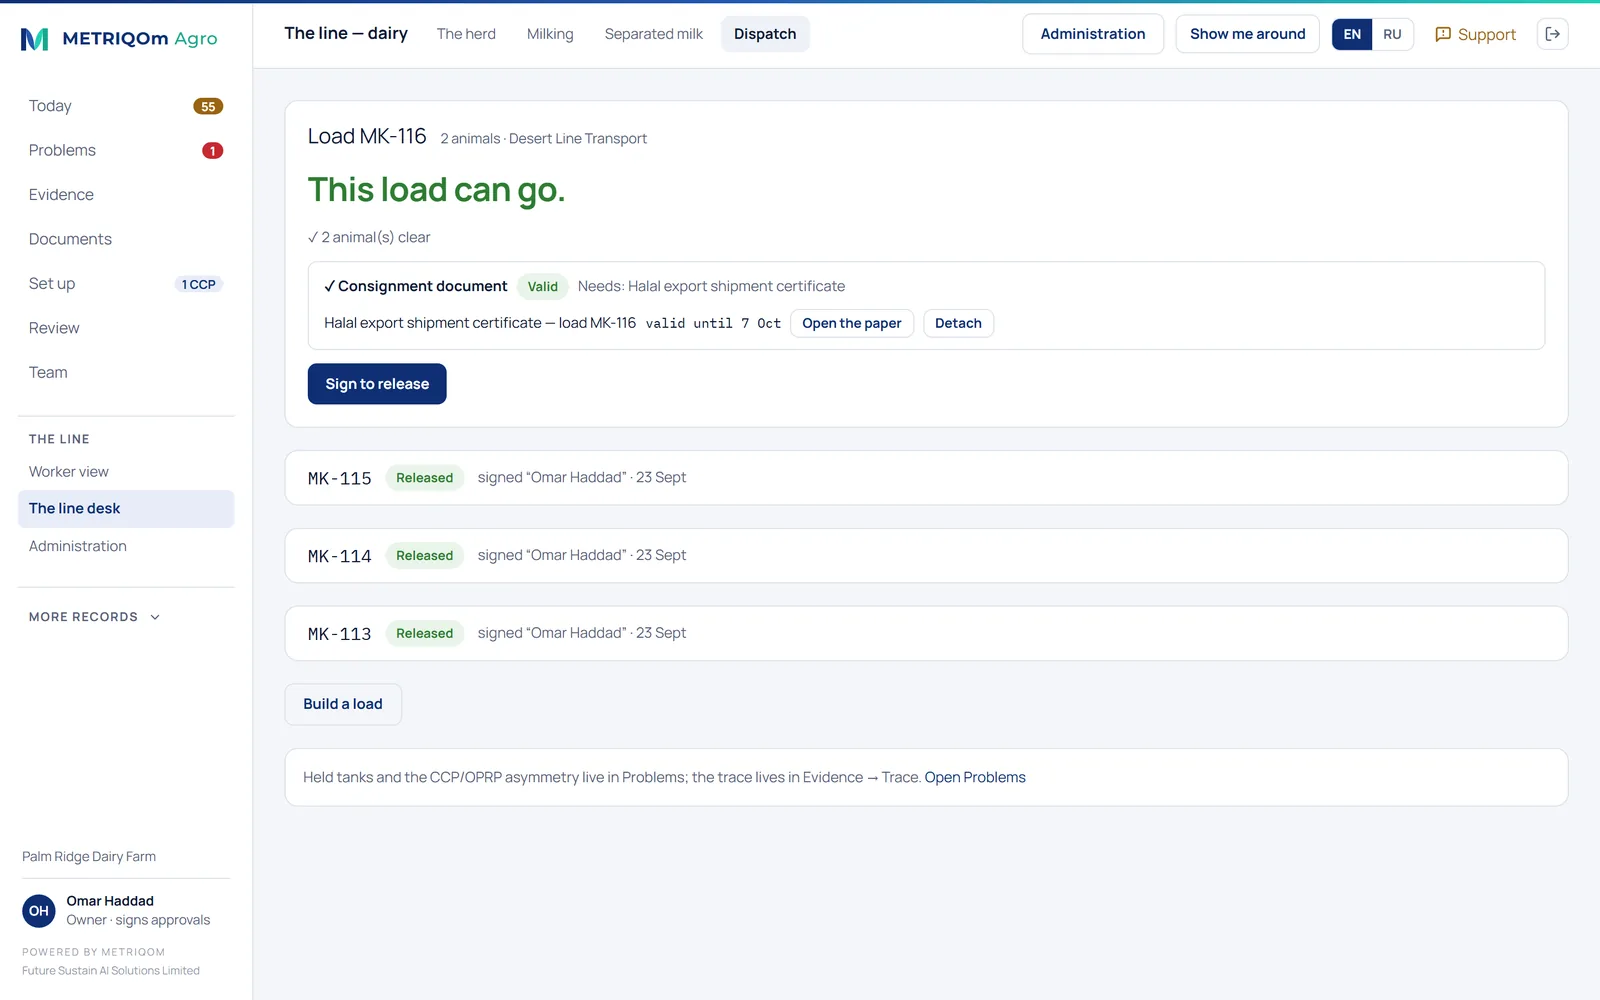
Task: Switch to Separated milk tab
Action: [x=653, y=34]
